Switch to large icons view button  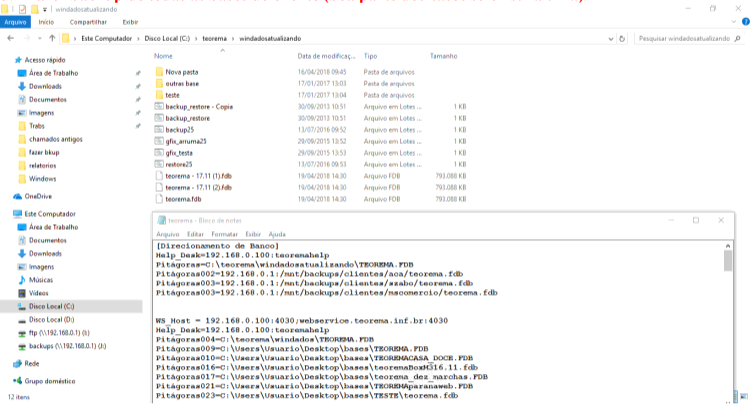[x=744, y=397]
